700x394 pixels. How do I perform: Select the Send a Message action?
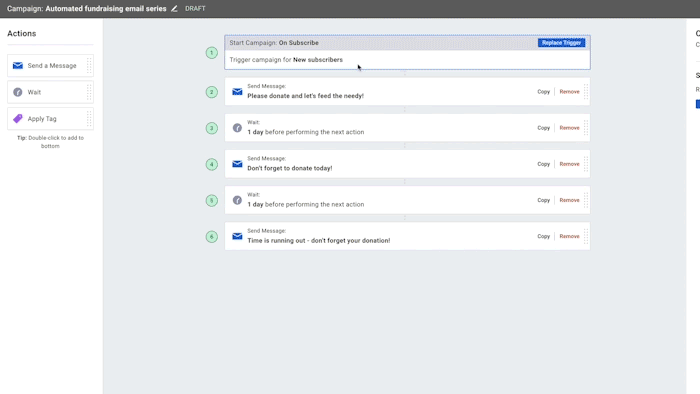(x=50, y=66)
